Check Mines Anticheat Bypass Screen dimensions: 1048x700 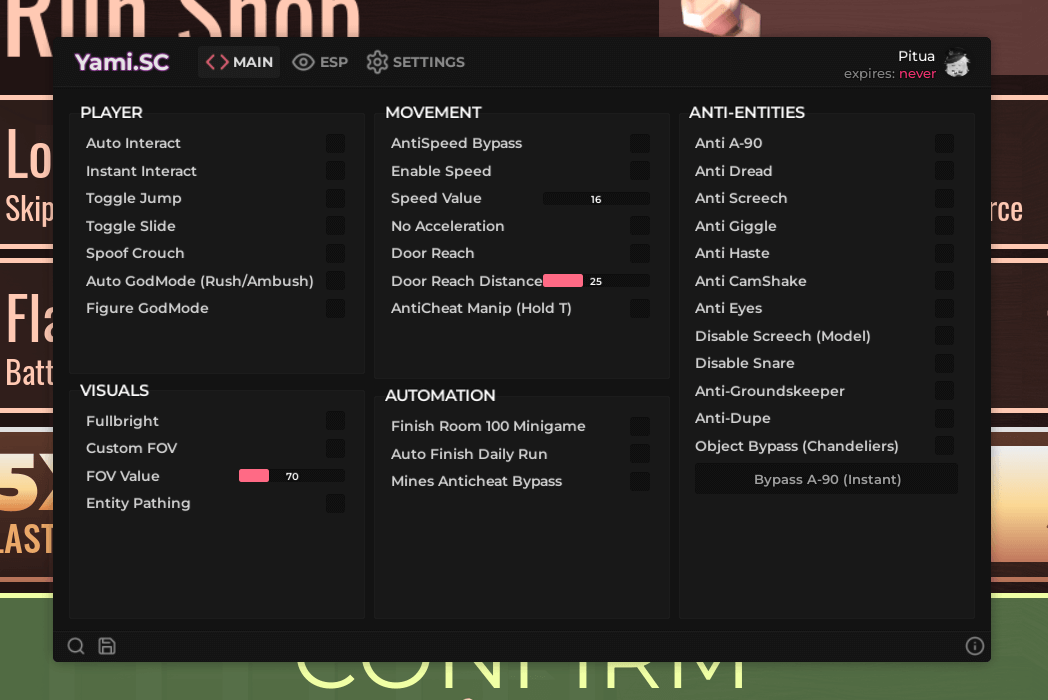(x=640, y=481)
